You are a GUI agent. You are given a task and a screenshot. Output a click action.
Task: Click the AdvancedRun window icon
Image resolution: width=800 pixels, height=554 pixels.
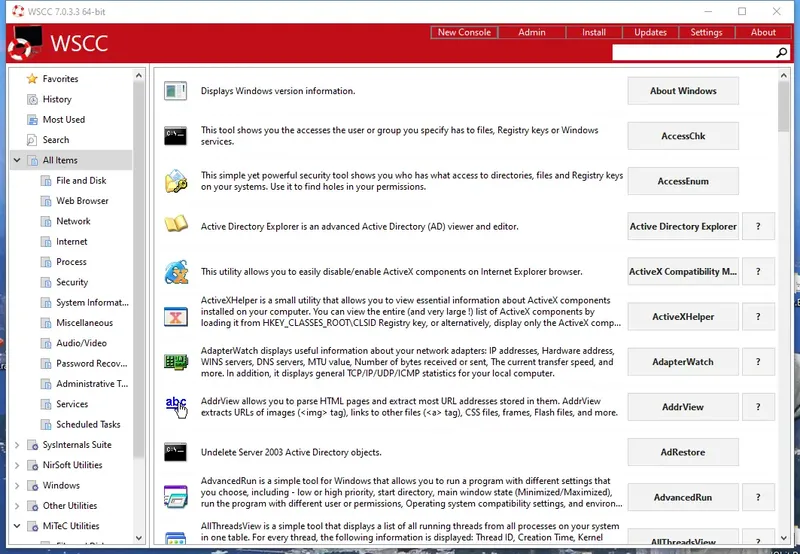coord(176,497)
